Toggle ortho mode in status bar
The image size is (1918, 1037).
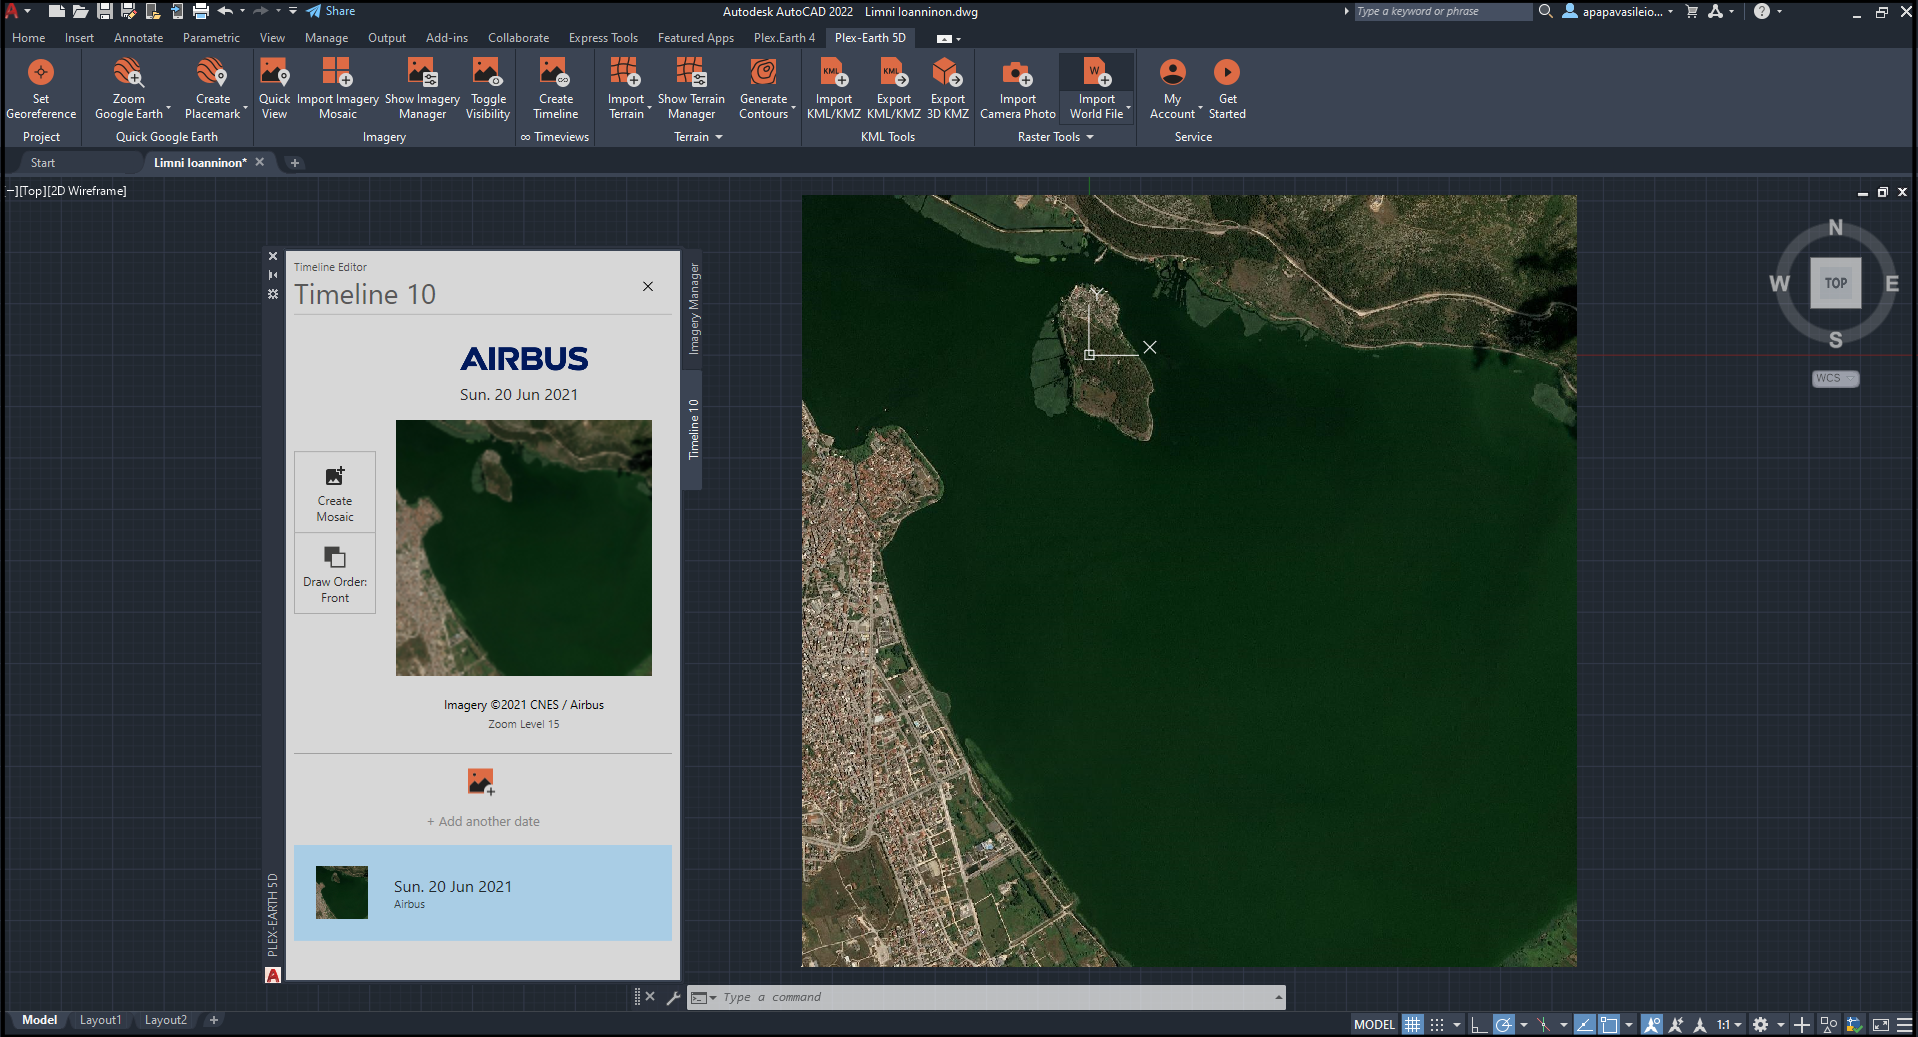[1478, 1024]
